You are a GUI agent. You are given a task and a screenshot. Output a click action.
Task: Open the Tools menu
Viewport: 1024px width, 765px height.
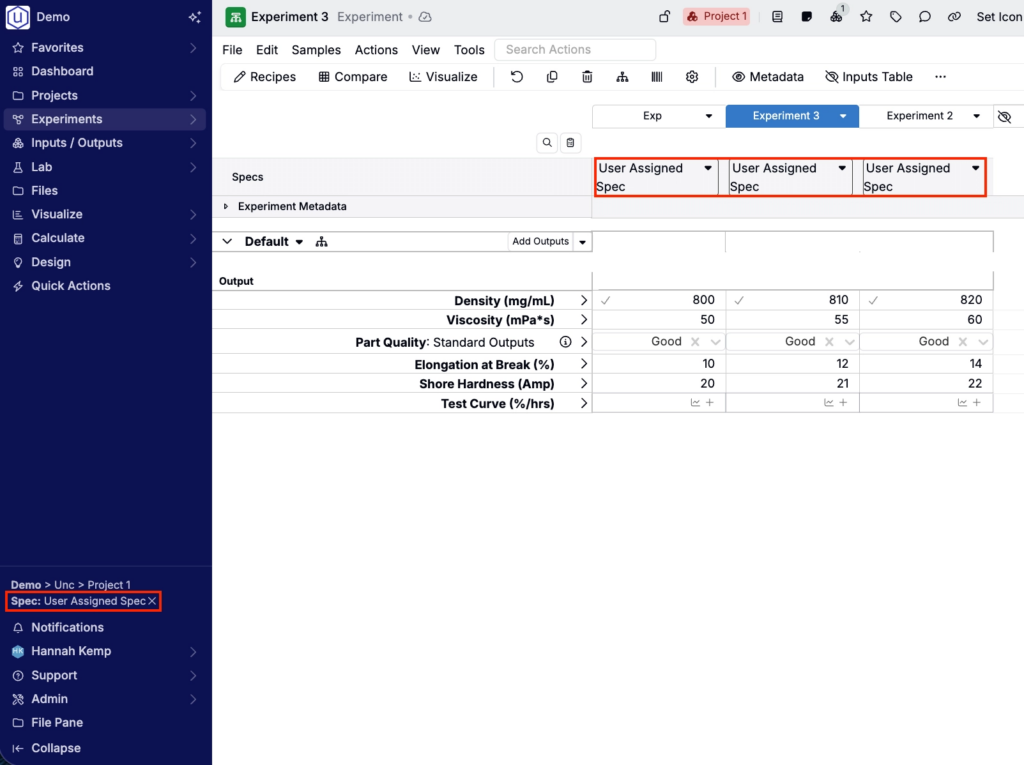coord(469,50)
